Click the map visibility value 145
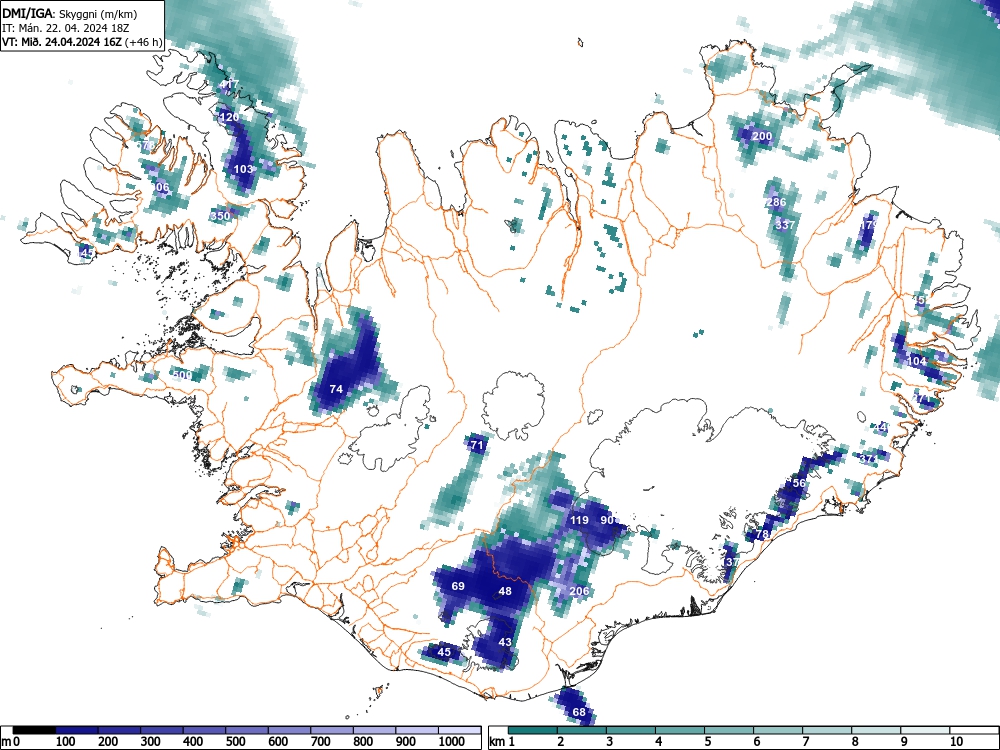Screen dimensions: 1000x750 [x=85, y=253]
